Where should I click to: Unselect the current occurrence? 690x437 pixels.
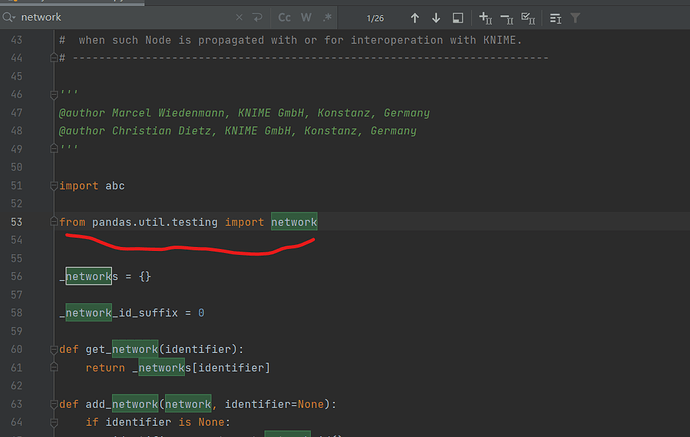507,18
